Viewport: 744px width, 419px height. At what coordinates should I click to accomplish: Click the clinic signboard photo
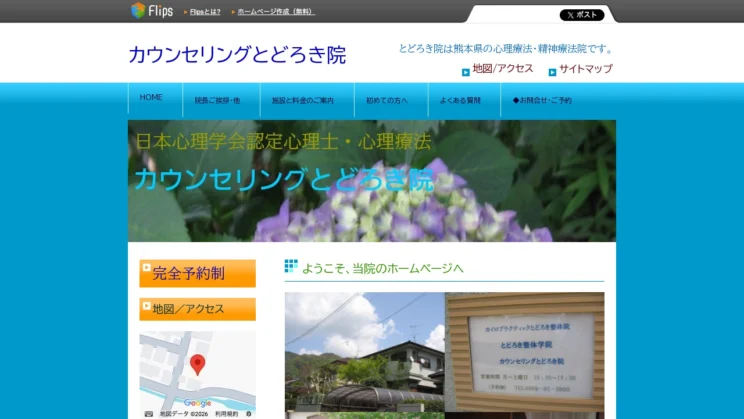(x=524, y=352)
